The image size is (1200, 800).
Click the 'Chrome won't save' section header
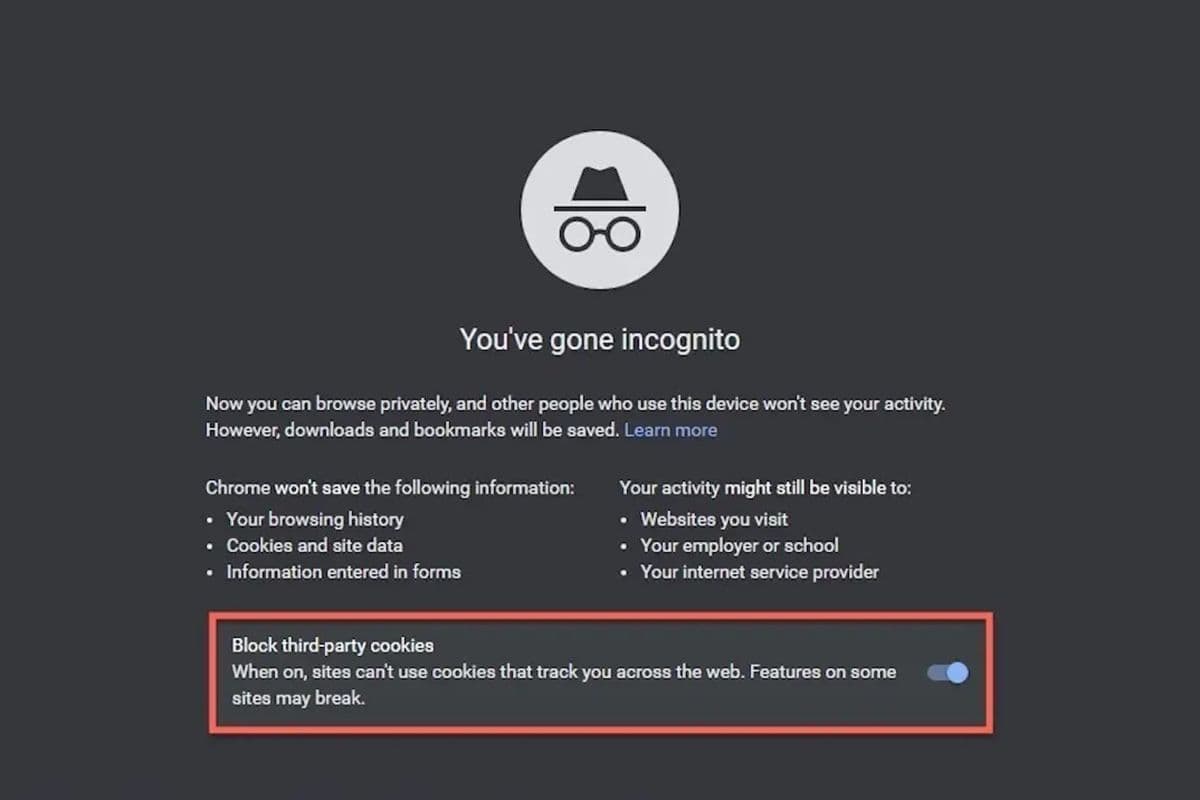point(389,488)
